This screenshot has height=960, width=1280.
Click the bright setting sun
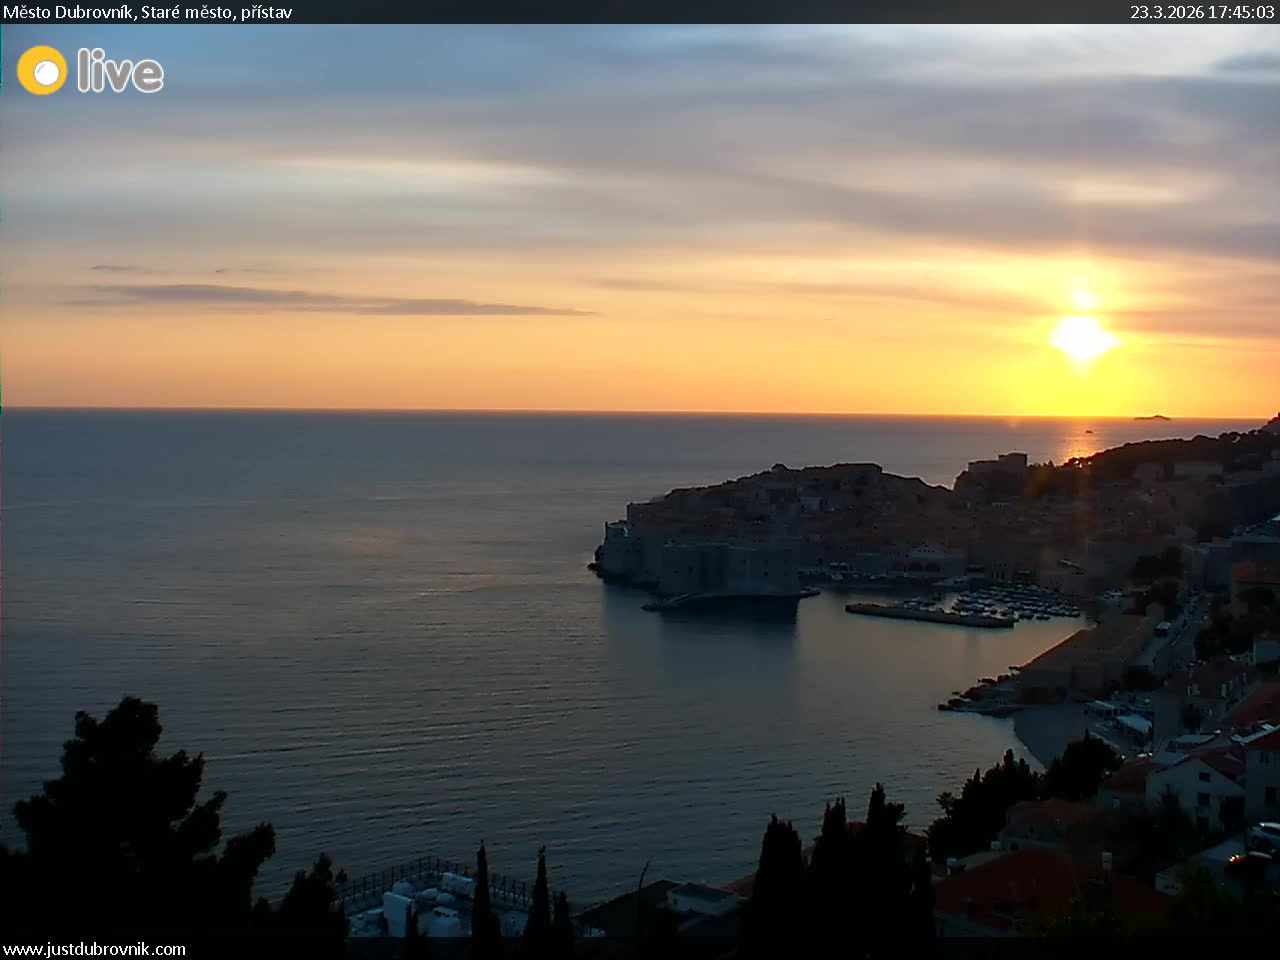click(1082, 337)
